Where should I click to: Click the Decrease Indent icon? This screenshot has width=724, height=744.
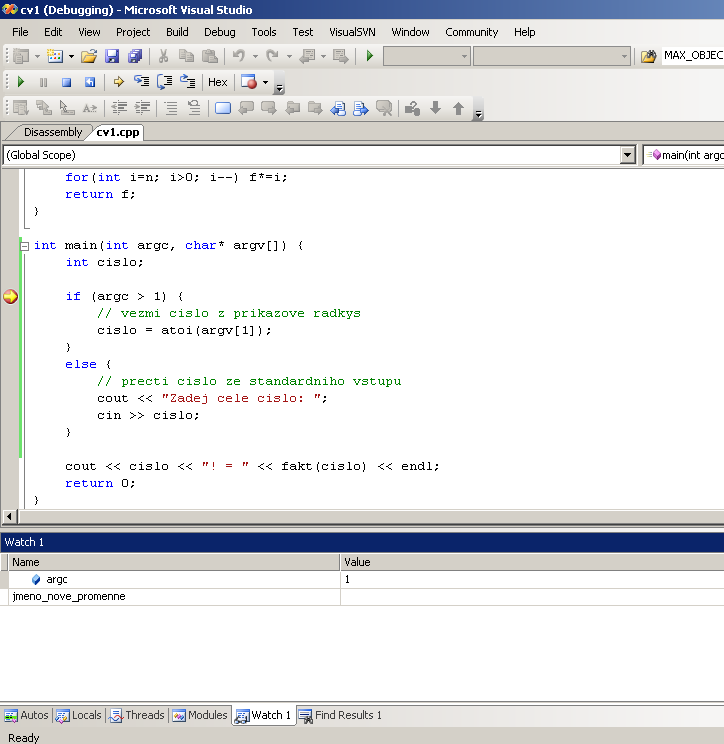pyautogui.click(x=119, y=109)
